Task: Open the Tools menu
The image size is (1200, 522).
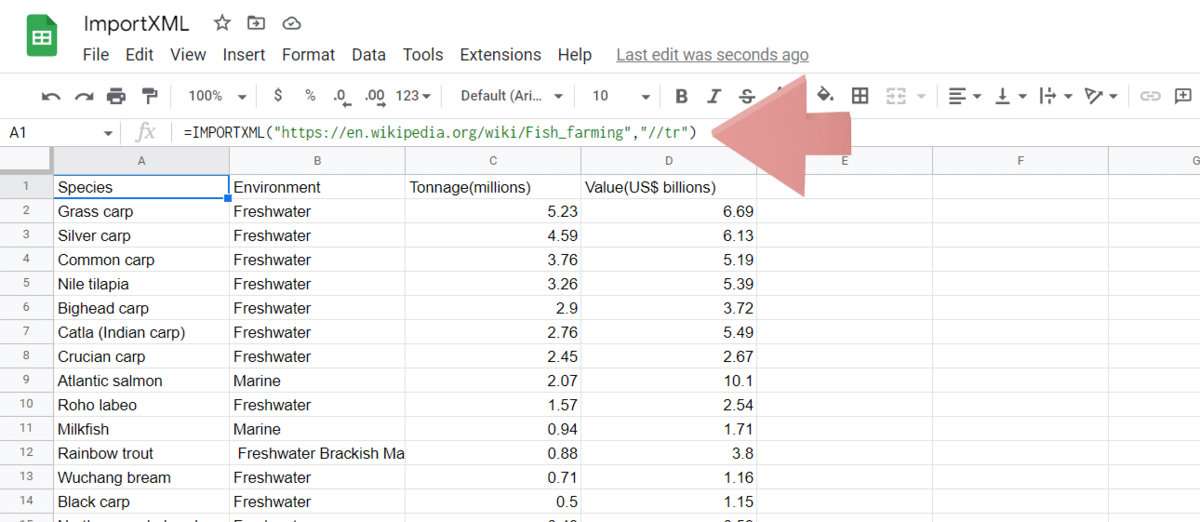Action: pos(423,55)
